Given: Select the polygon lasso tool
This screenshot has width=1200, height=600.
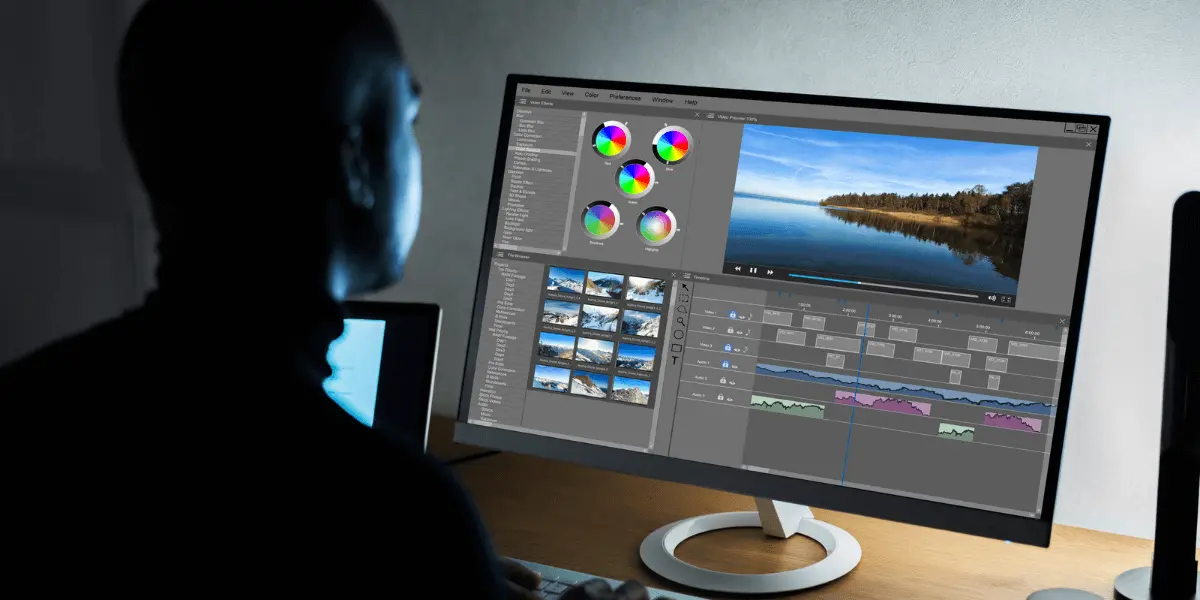Looking at the screenshot, I should [x=682, y=309].
